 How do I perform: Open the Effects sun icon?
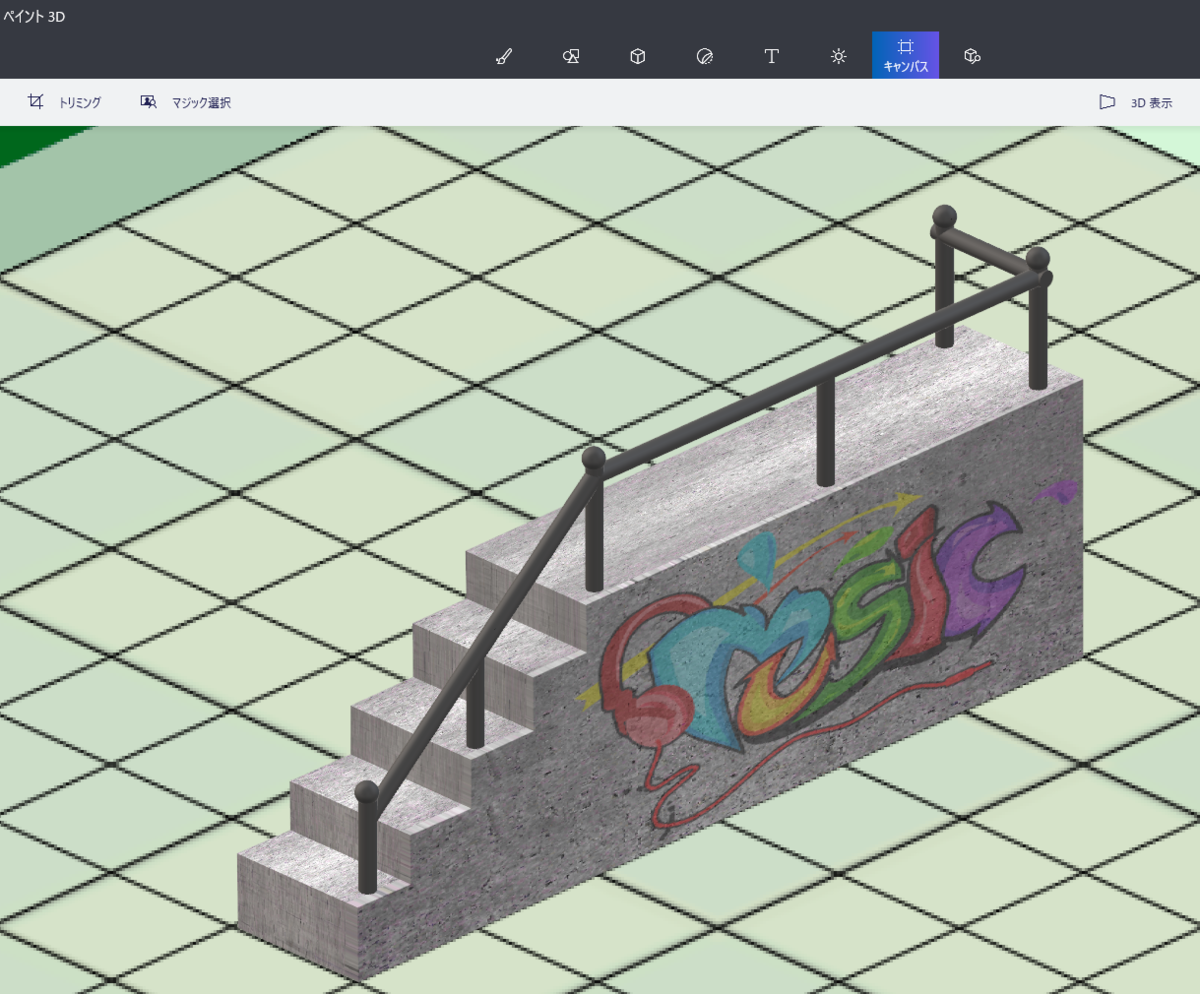[839, 56]
